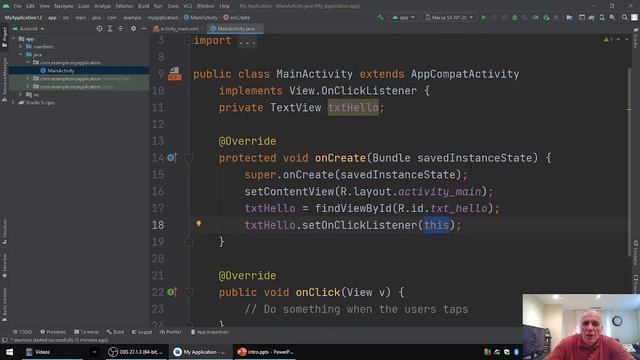640x360 pixels.
Task: Click Select Opened File target icon
Action: coord(99,29)
